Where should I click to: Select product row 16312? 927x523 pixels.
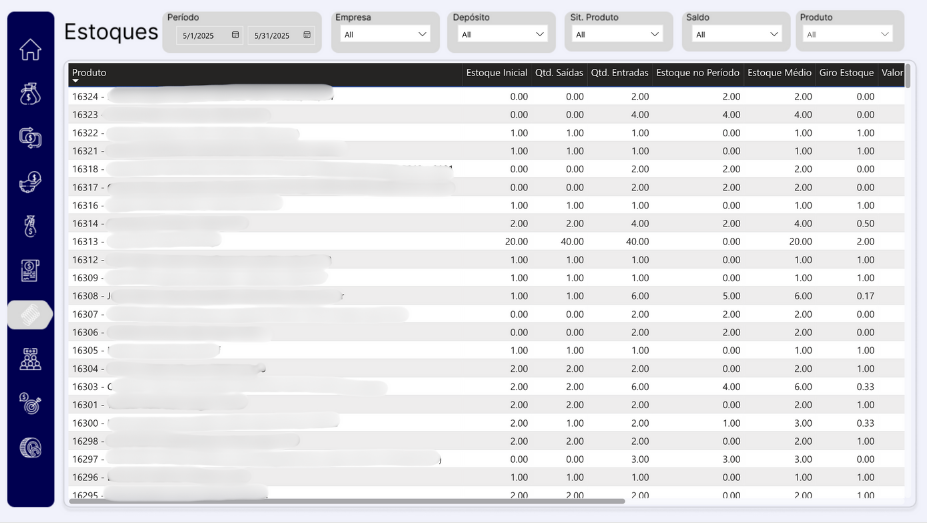[x=486, y=259]
